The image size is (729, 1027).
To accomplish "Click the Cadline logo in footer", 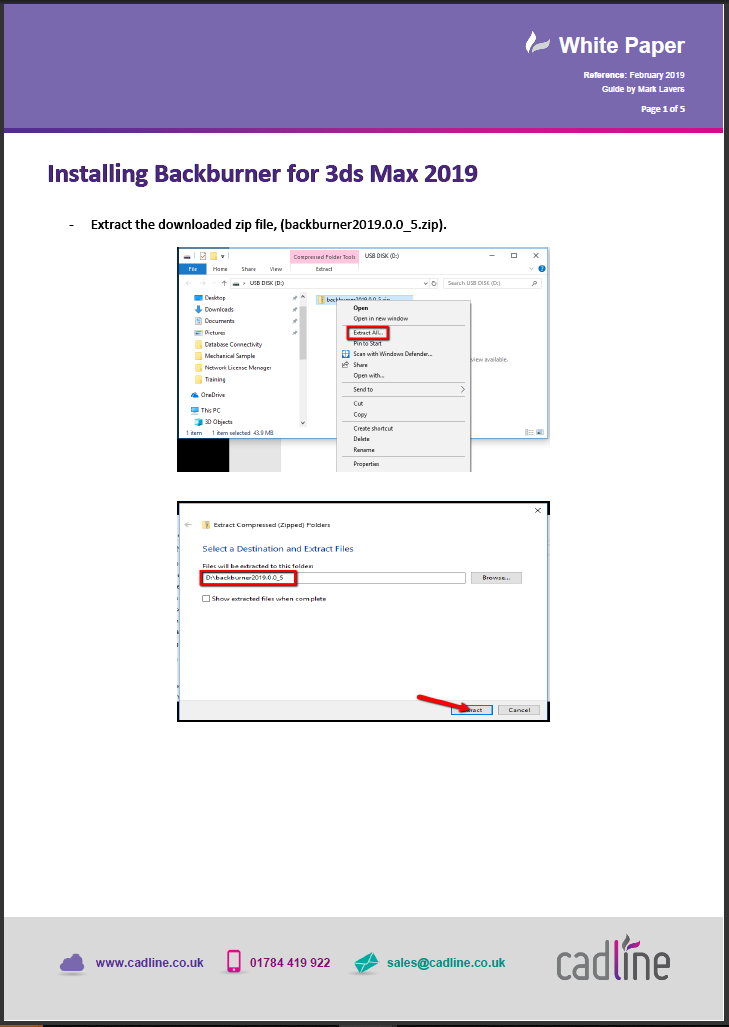I will [x=613, y=958].
